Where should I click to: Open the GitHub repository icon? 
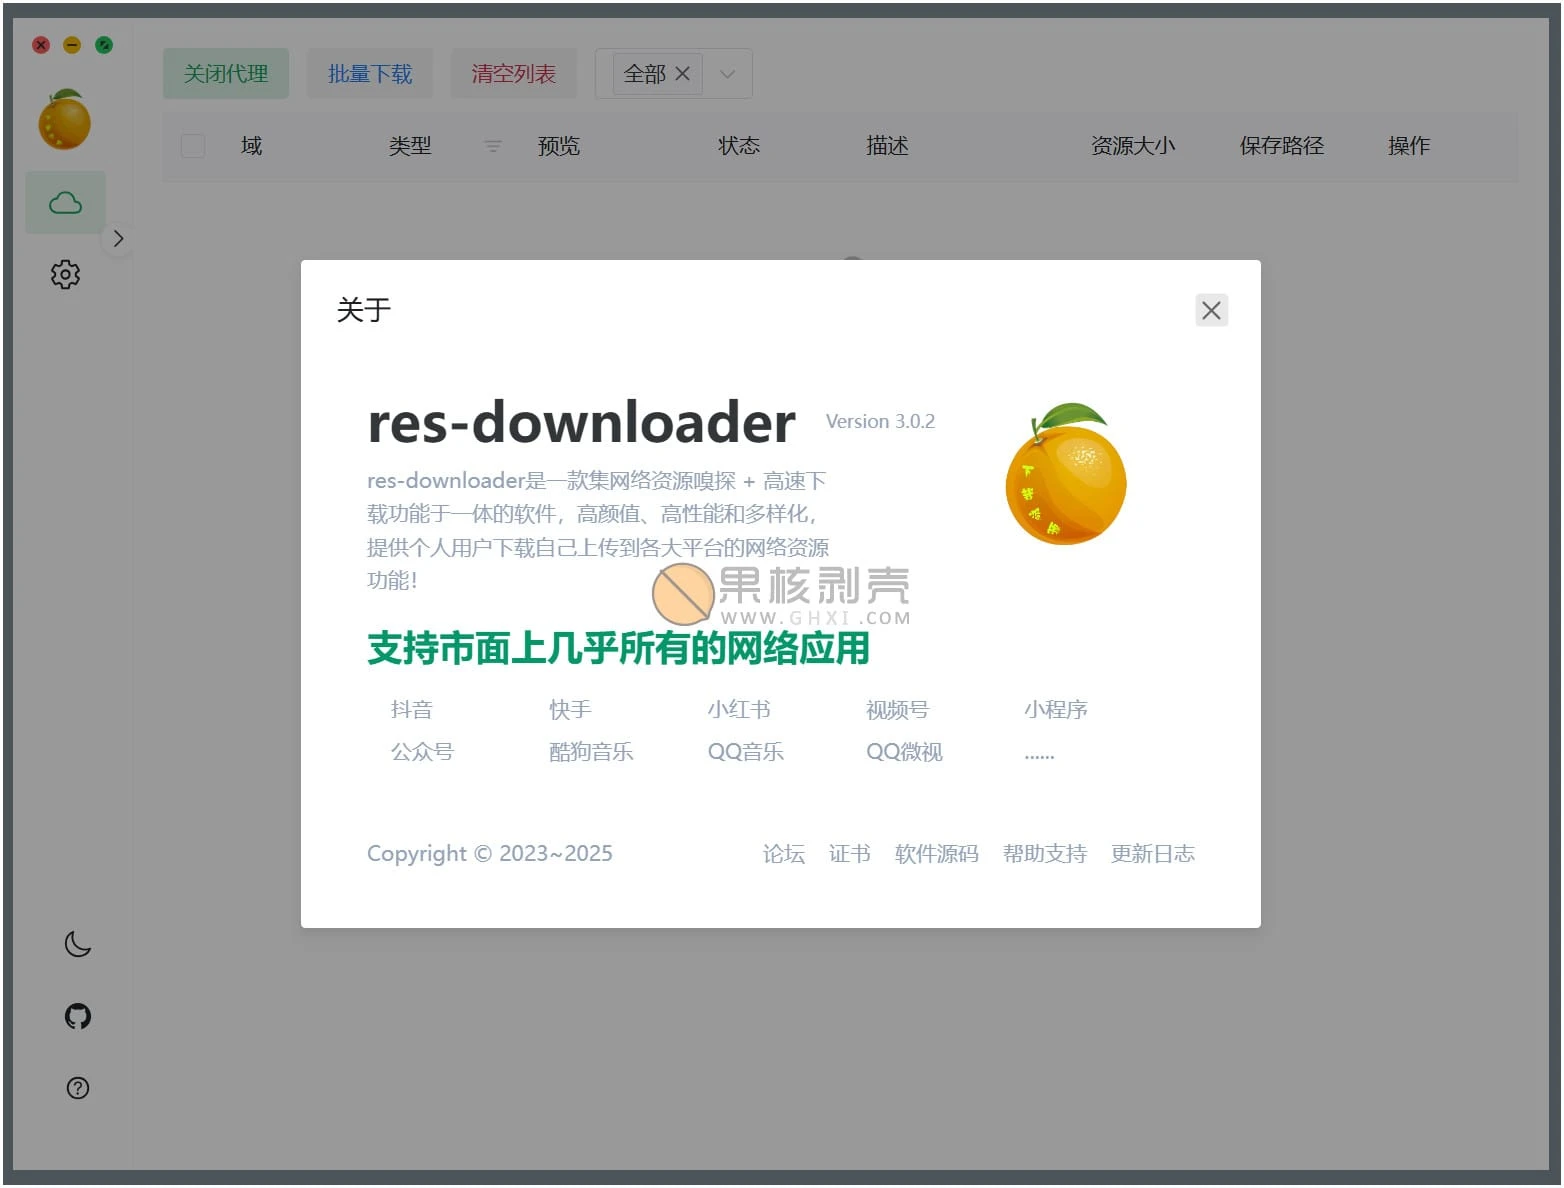(x=77, y=1016)
